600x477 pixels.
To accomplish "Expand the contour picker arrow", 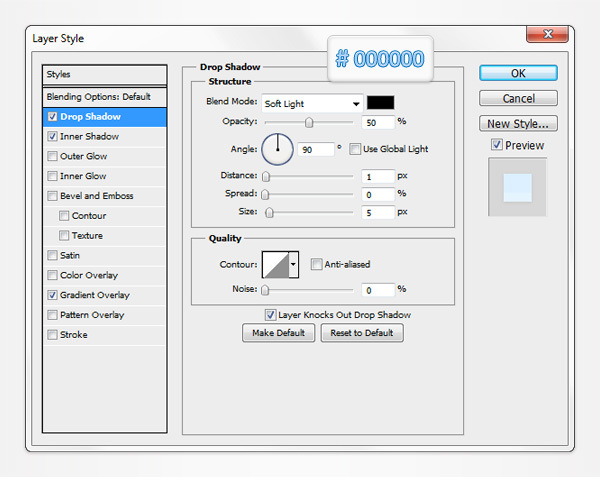I will [293, 265].
